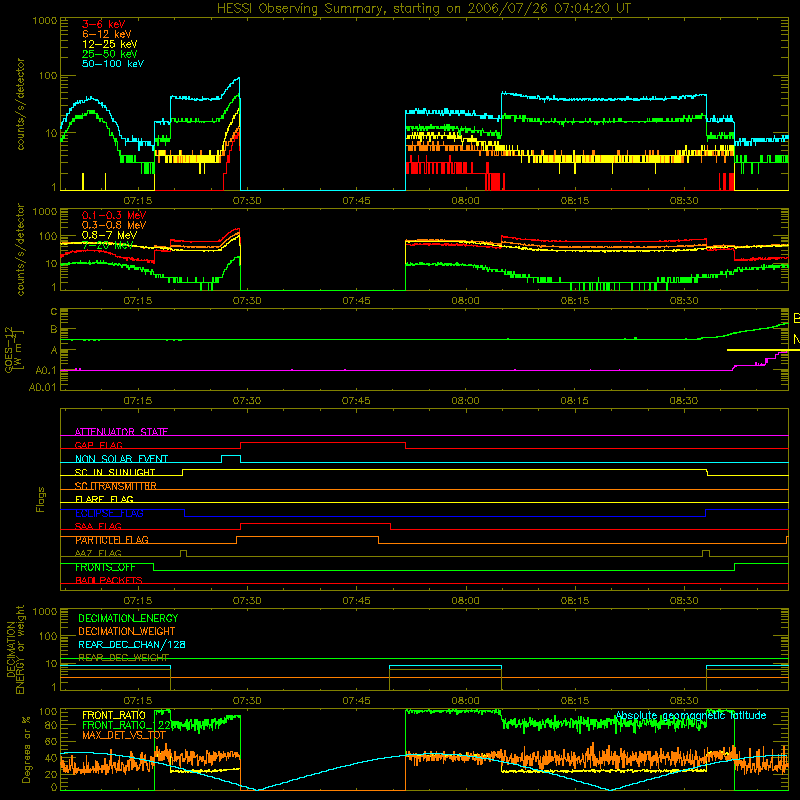The image size is (800, 800).
Task: Click the DECIMATION_WEIGHT legend label
Action: click(127, 631)
